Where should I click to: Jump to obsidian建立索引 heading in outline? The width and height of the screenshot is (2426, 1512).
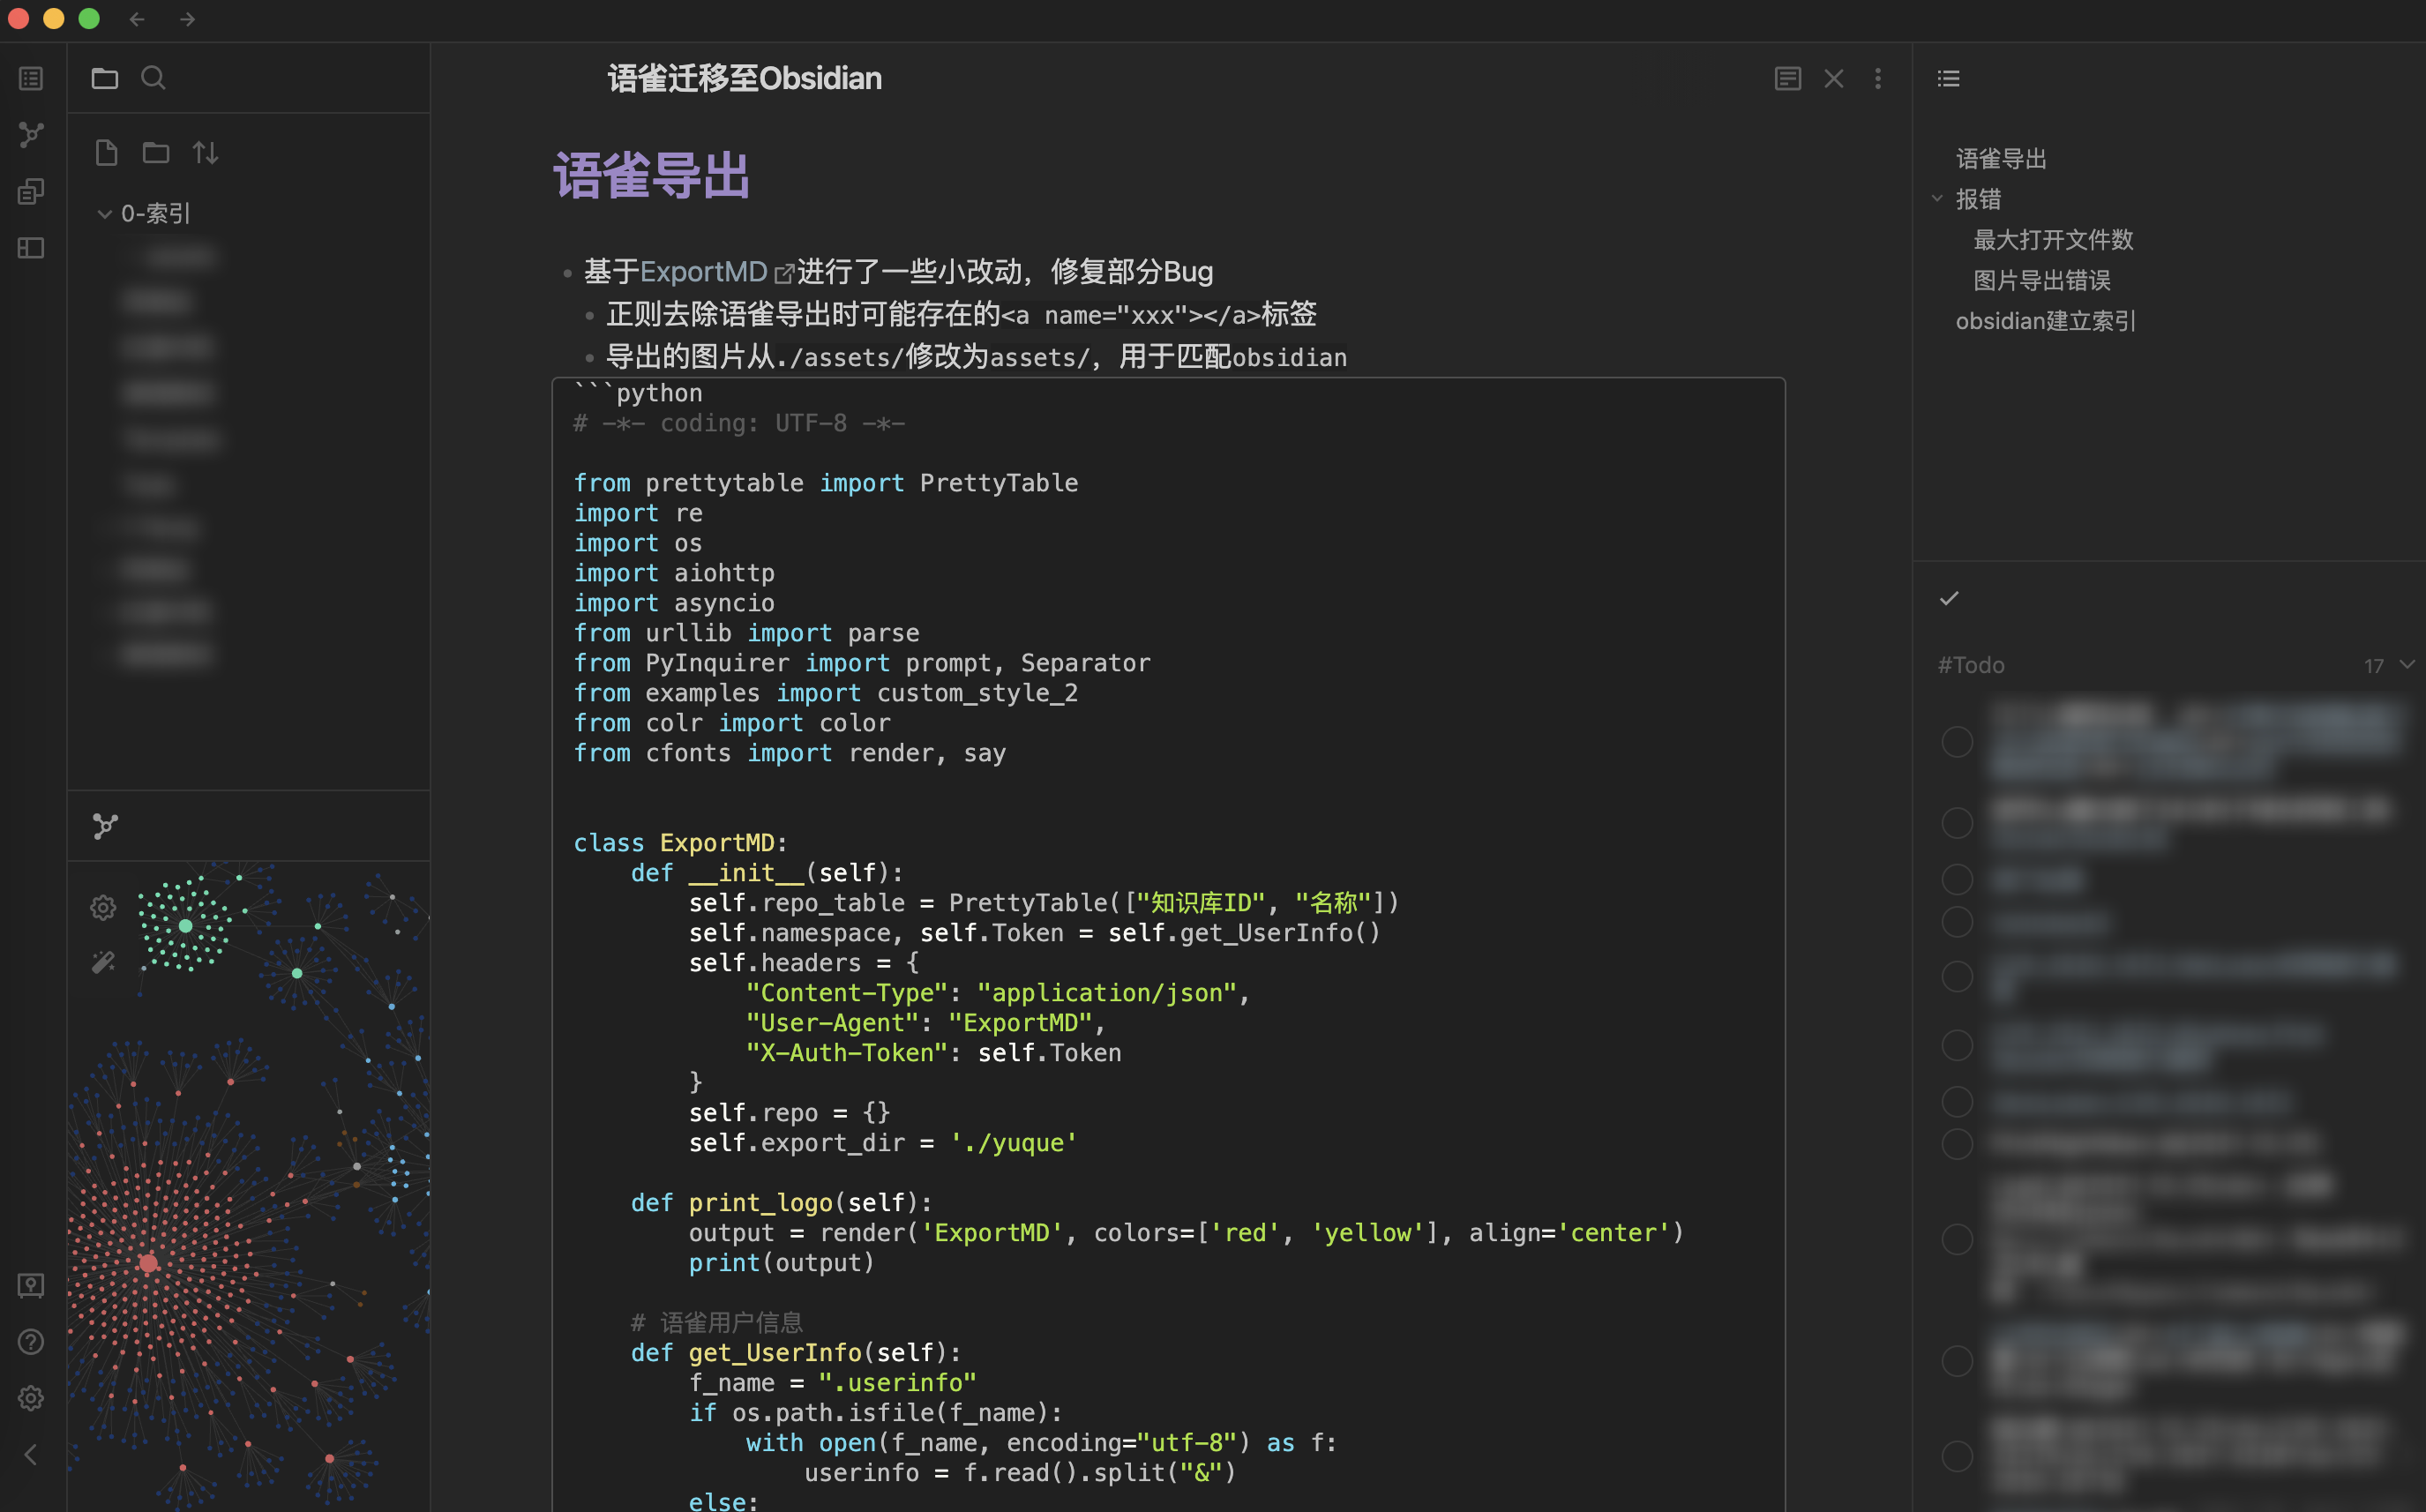2045,321
